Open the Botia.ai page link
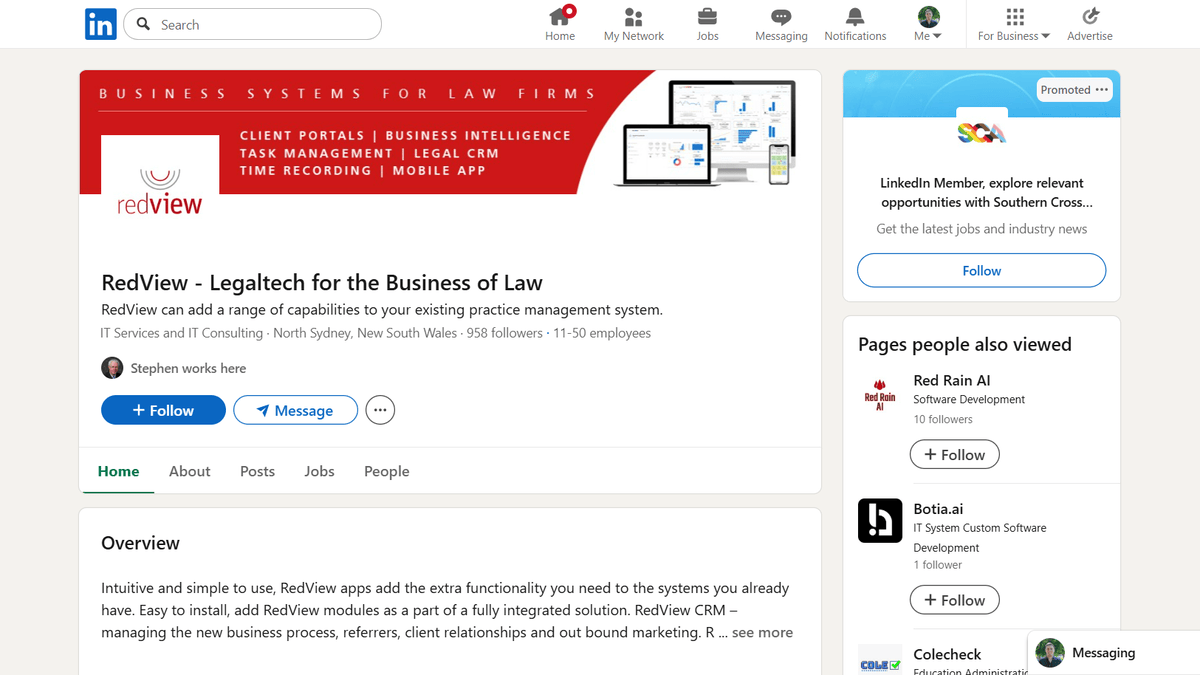The width and height of the screenshot is (1200, 675). (x=938, y=509)
